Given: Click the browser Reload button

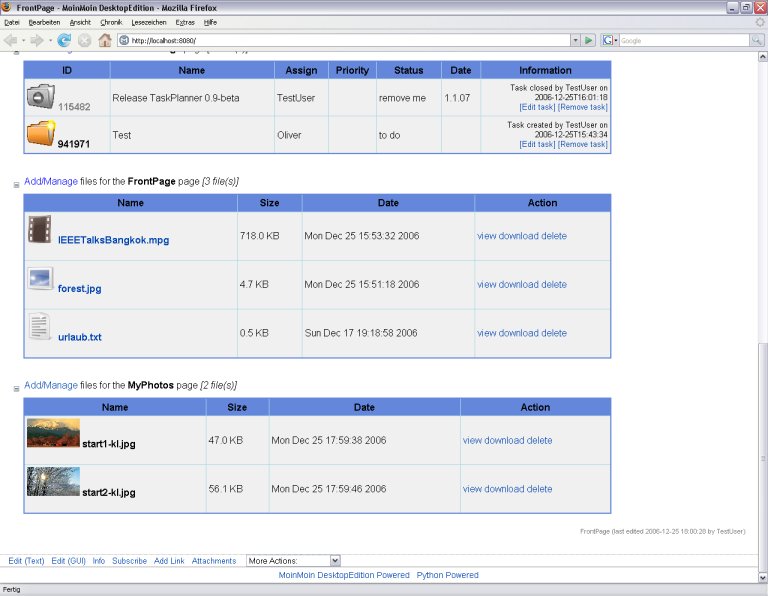Looking at the screenshot, I should click(x=64, y=40).
